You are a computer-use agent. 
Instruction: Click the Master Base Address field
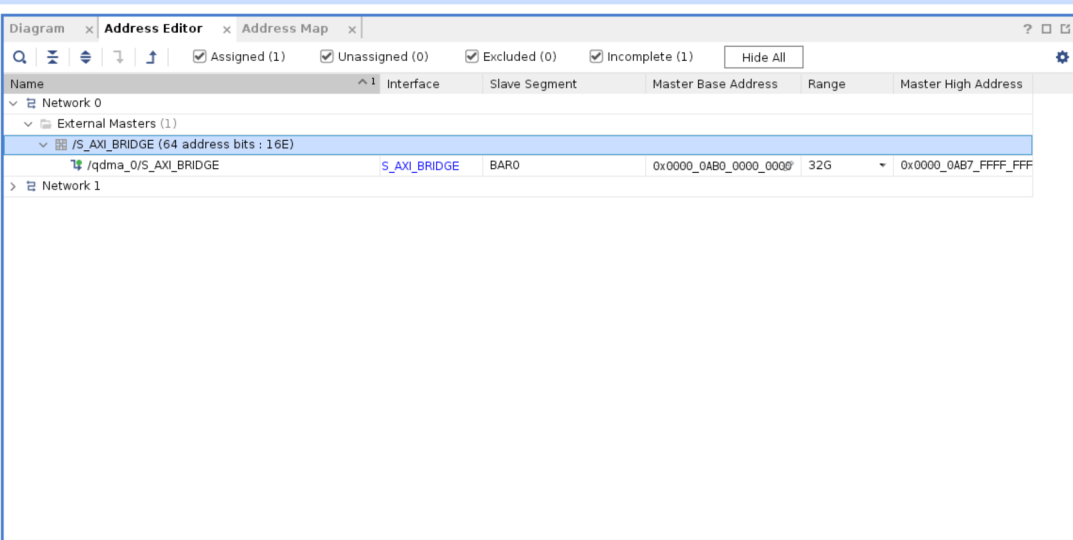(x=721, y=166)
